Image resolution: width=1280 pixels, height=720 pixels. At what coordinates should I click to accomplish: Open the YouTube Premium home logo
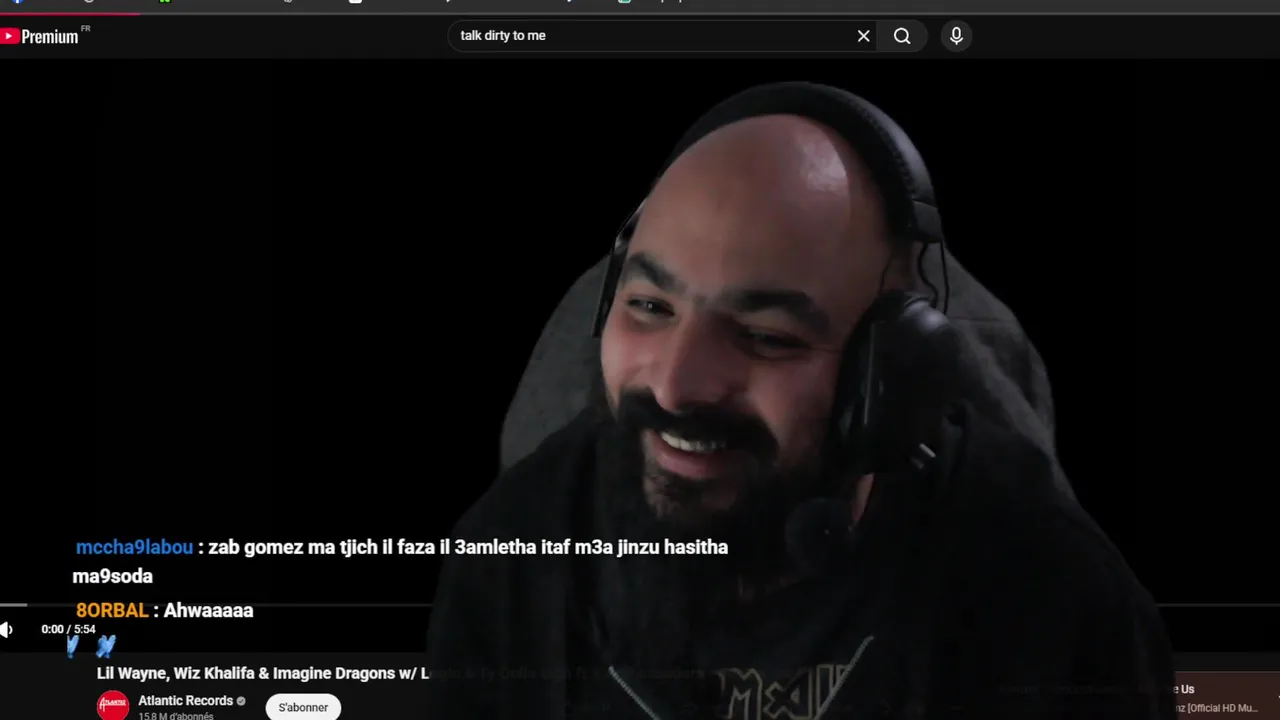(x=40, y=36)
